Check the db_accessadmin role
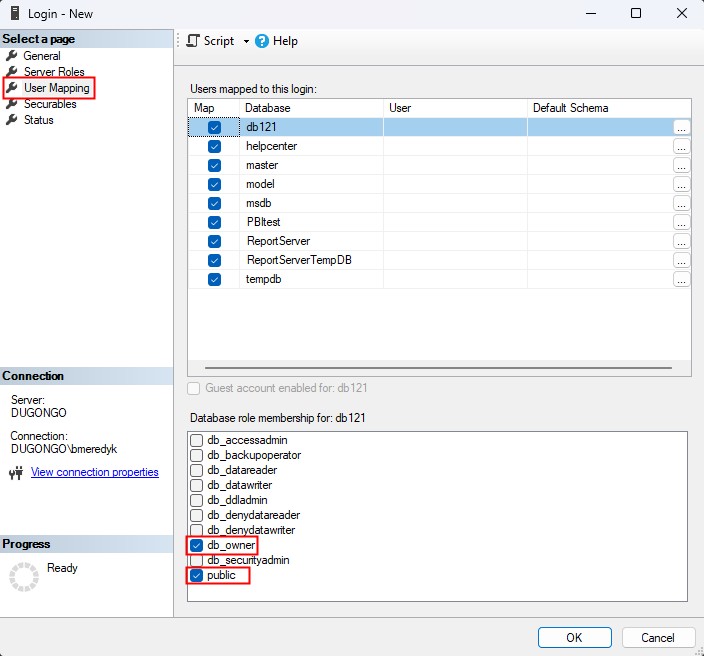 coord(196,440)
